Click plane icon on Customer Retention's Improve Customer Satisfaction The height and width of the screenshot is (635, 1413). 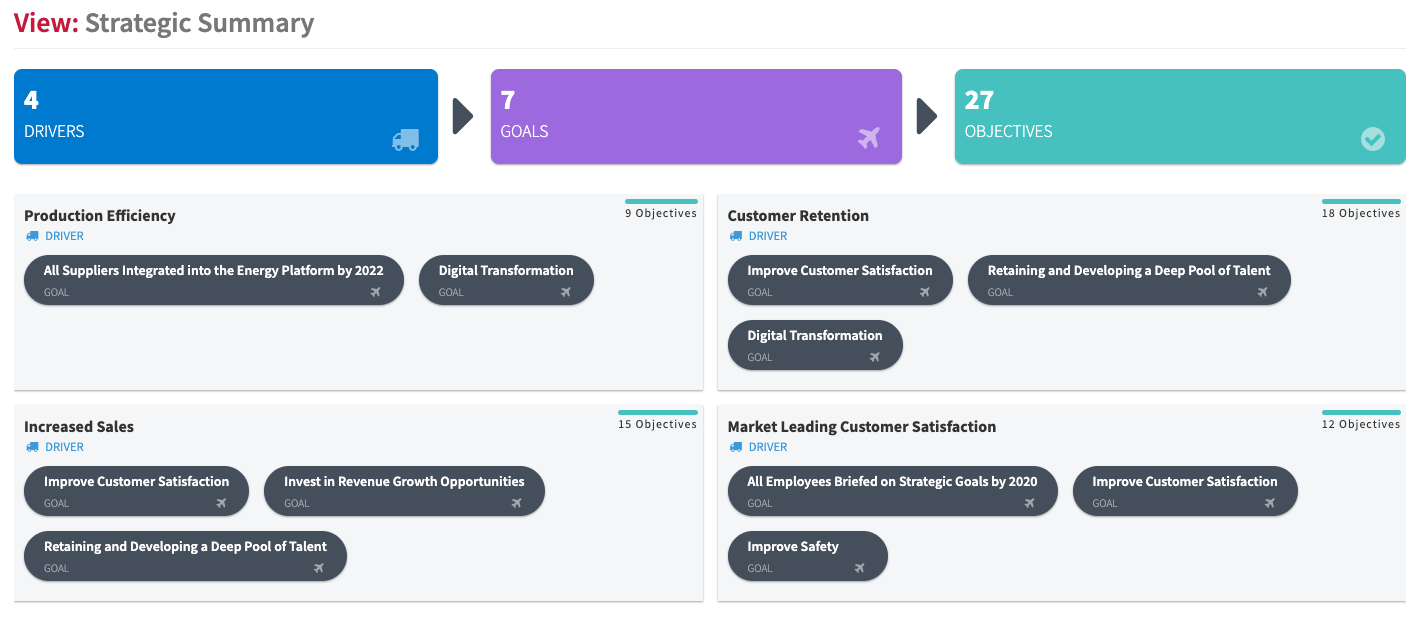click(x=925, y=292)
